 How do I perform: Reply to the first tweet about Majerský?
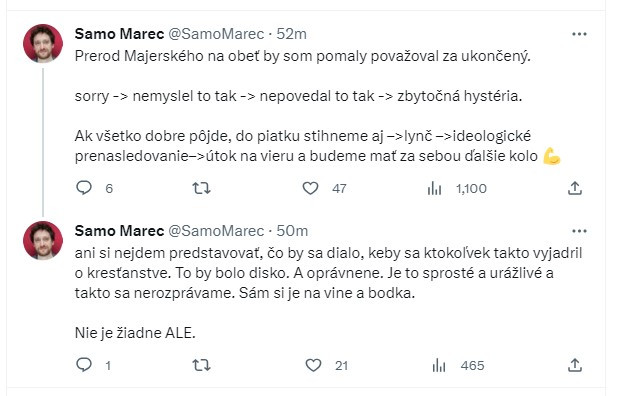pyautogui.click(x=84, y=188)
